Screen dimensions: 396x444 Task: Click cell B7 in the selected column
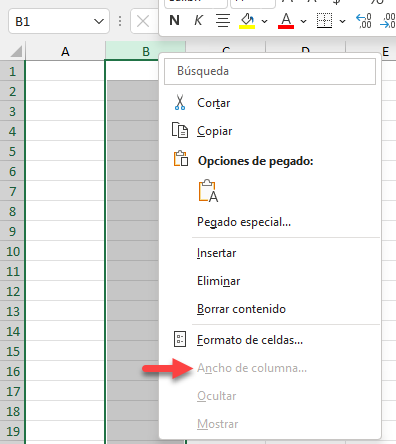(x=133, y=191)
